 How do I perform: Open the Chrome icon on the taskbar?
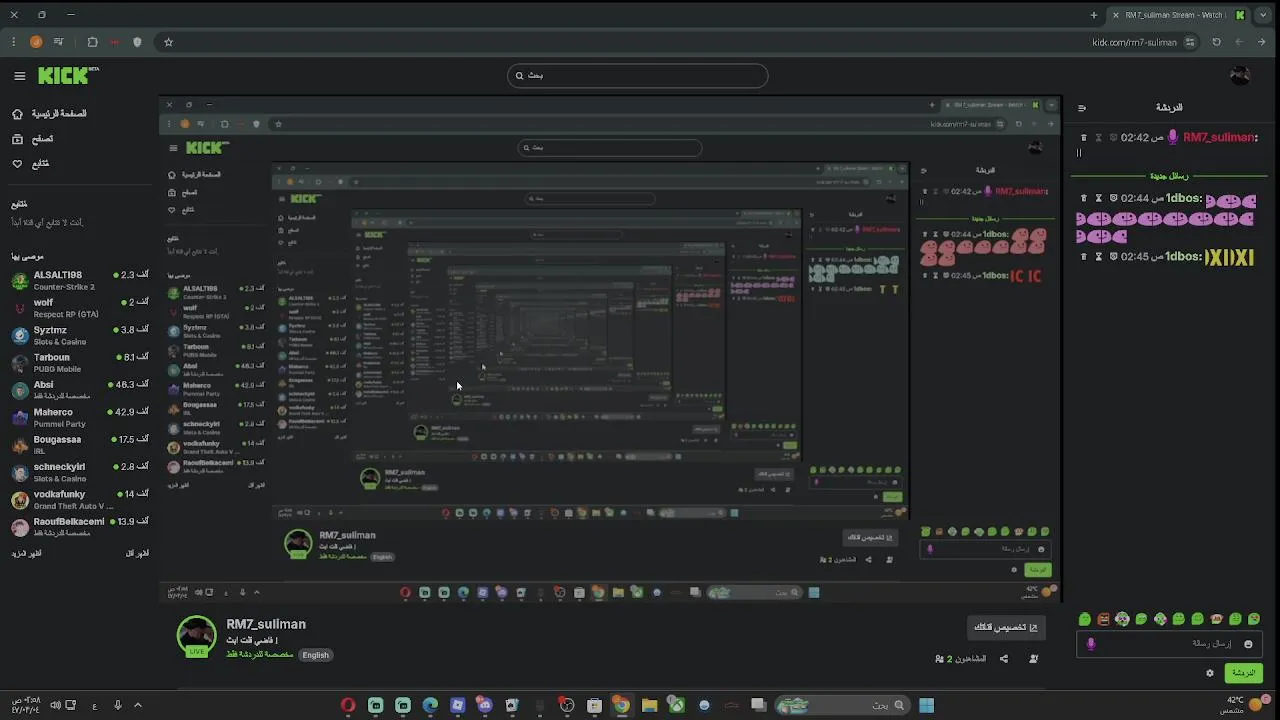point(621,705)
